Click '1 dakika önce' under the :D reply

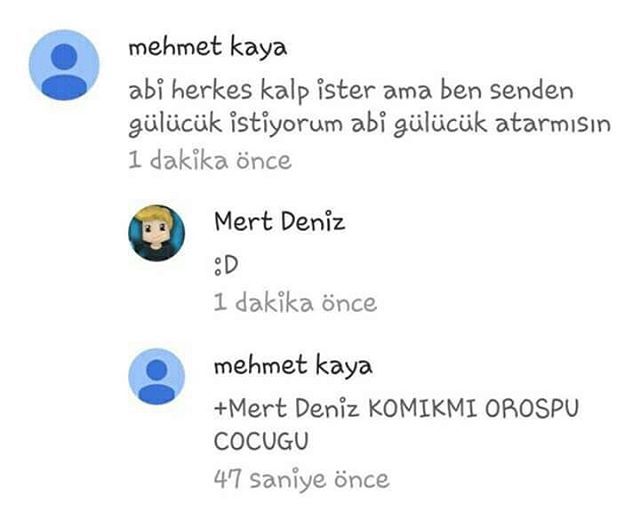click(x=296, y=303)
